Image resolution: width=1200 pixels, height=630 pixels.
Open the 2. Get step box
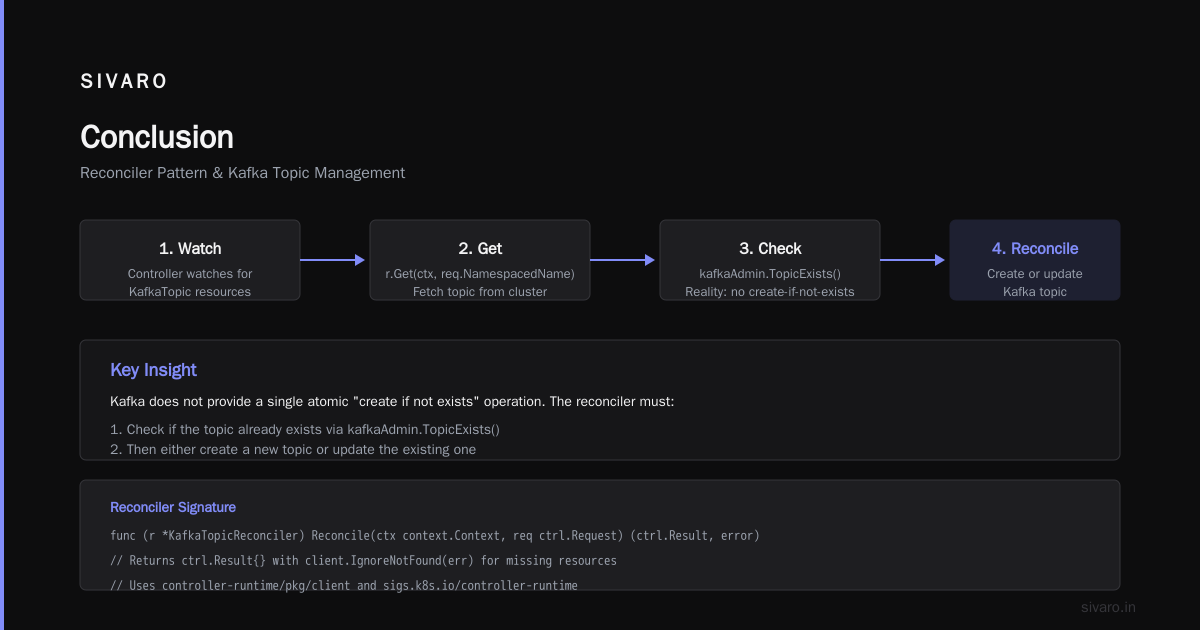[480, 260]
